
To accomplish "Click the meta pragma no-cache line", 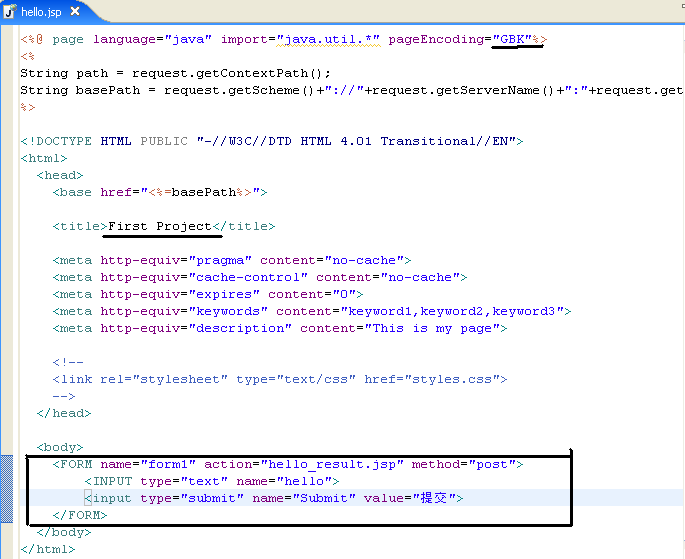I will coord(232,260).
